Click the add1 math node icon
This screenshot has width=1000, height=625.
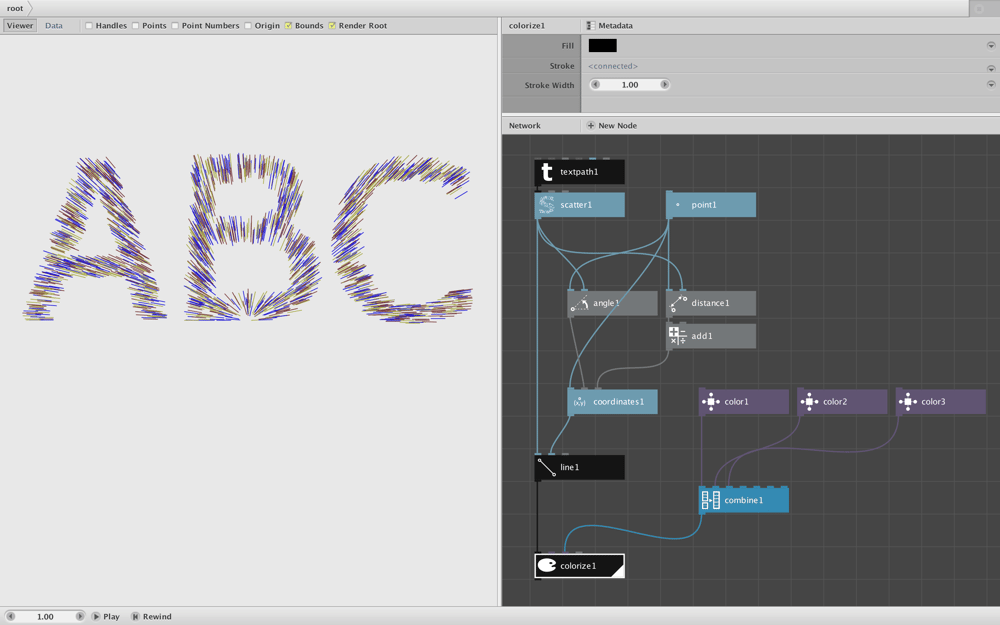coord(677,336)
